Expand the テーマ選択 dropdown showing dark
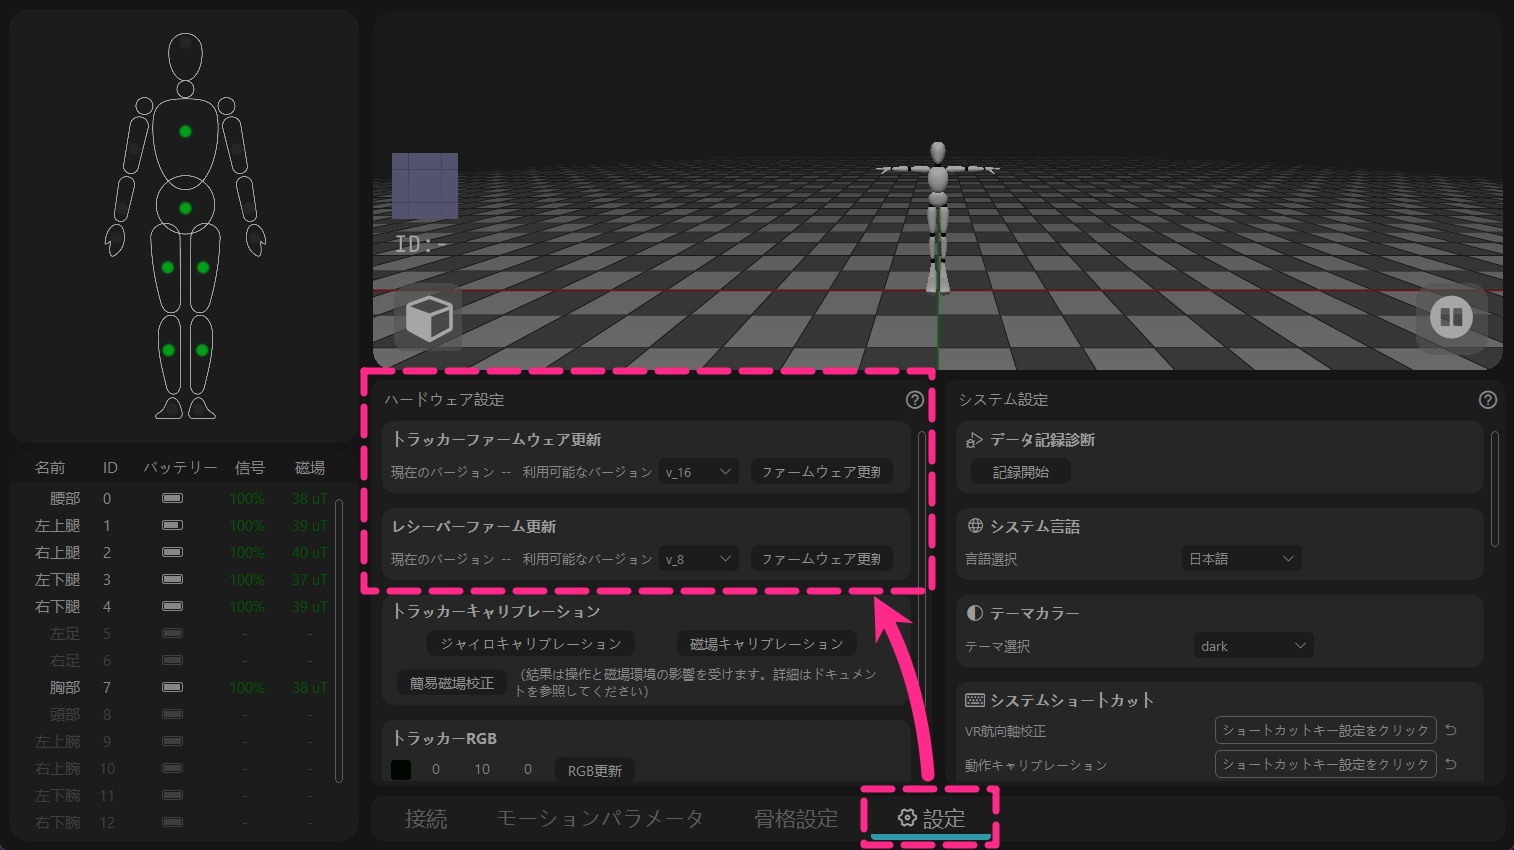 pyautogui.click(x=1253, y=646)
